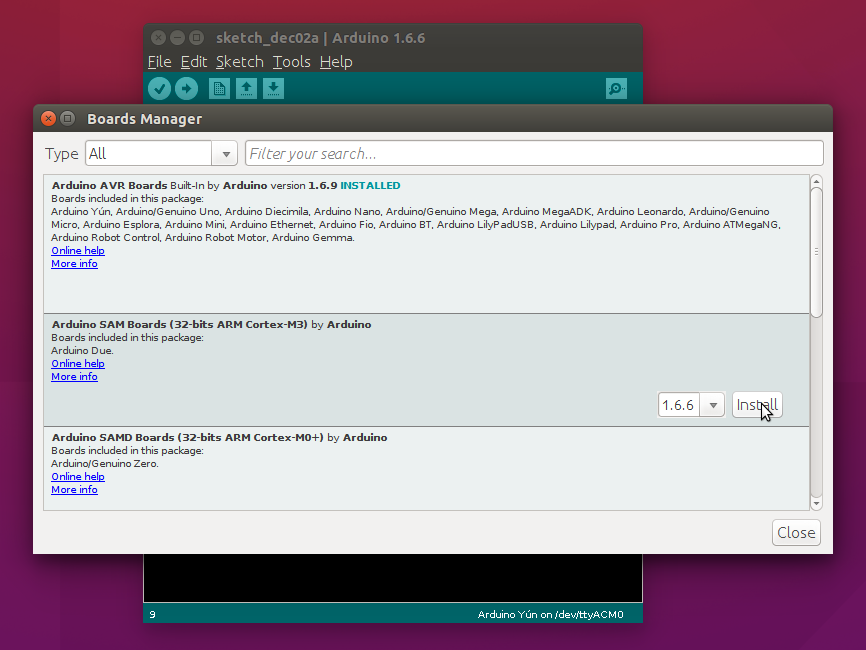Open Online help link for Arduino AVR Boards
Image resolution: width=866 pixels, height=650 pixels.
pos(78,251)
